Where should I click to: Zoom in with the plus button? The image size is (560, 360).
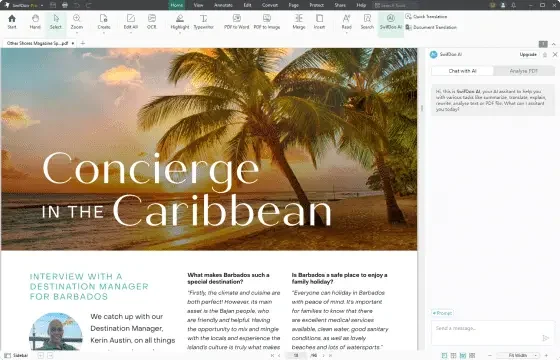[x=546, y=355]
